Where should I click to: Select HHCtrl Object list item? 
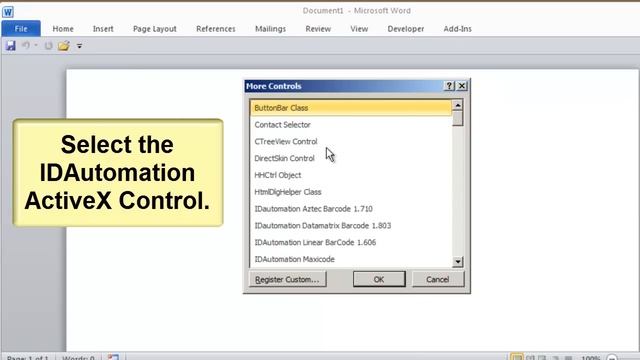[351, 175]
